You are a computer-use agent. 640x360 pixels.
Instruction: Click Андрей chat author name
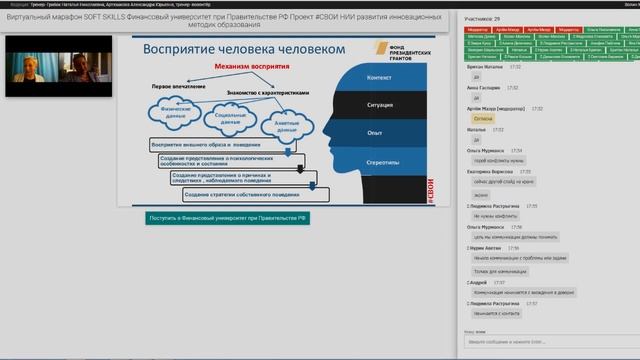tap(478, 282)
